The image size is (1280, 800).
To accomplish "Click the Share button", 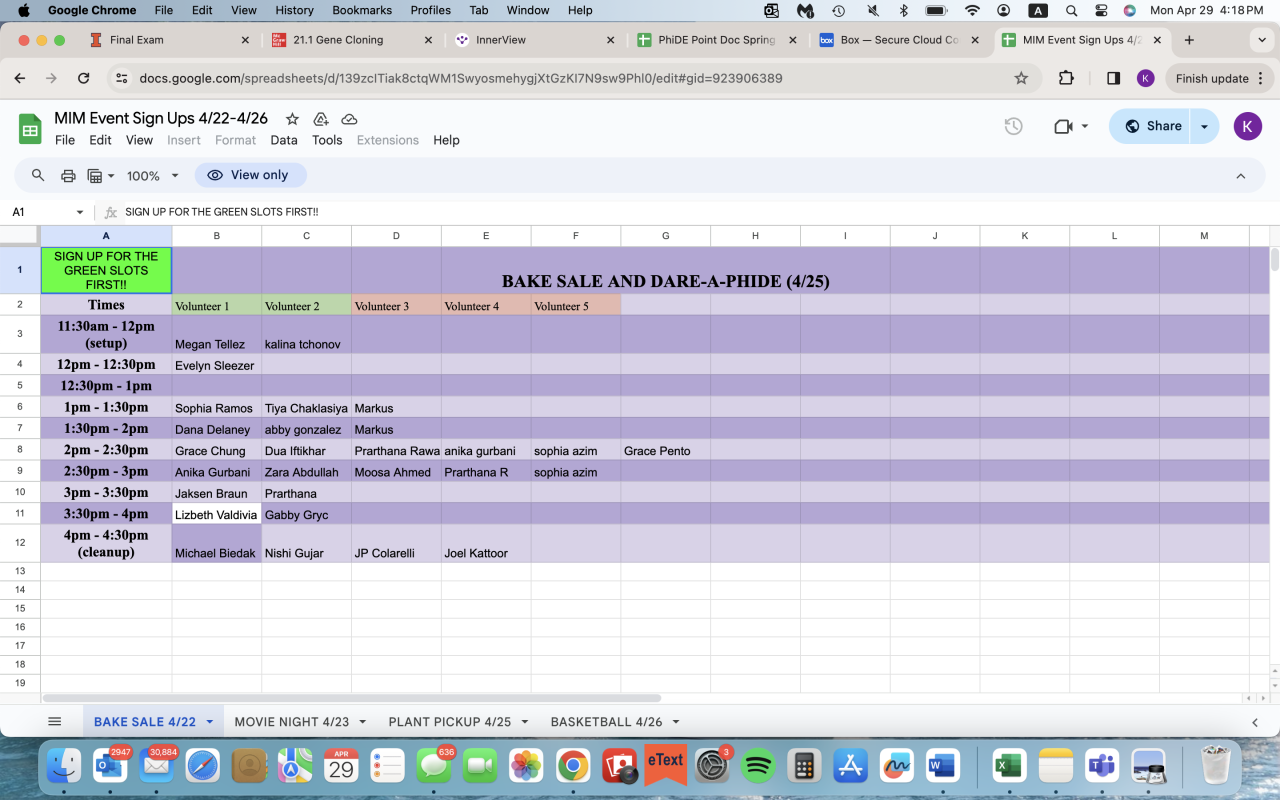I will click(x=1152, y=126).
